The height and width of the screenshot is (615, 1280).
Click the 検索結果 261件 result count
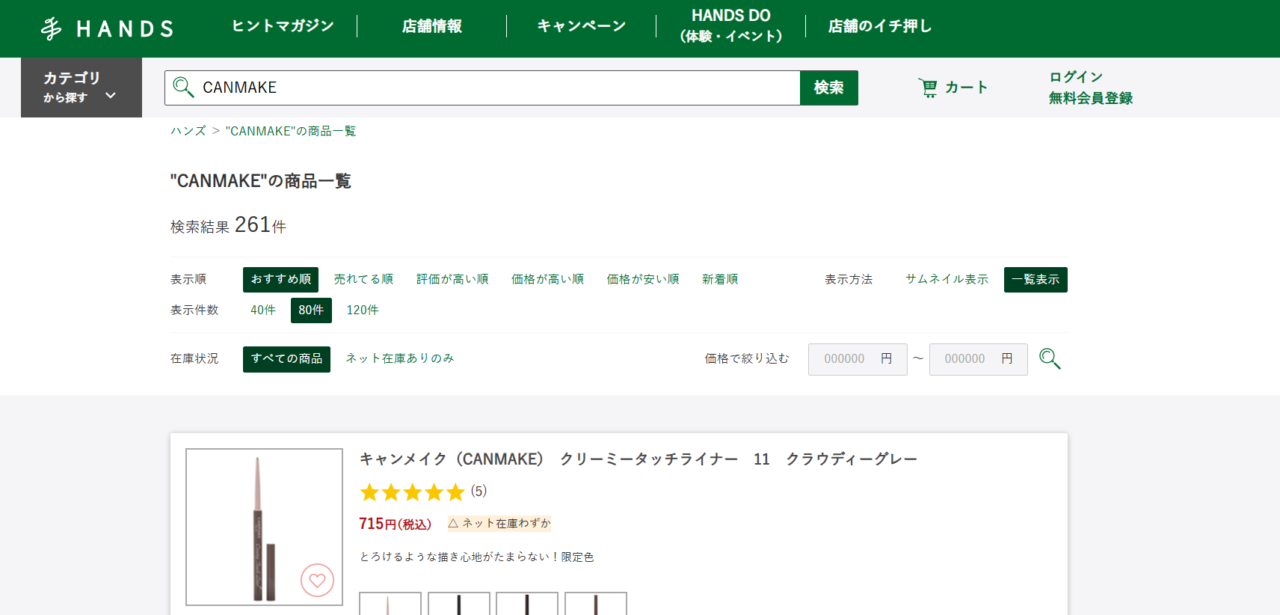tap(228, 225)
